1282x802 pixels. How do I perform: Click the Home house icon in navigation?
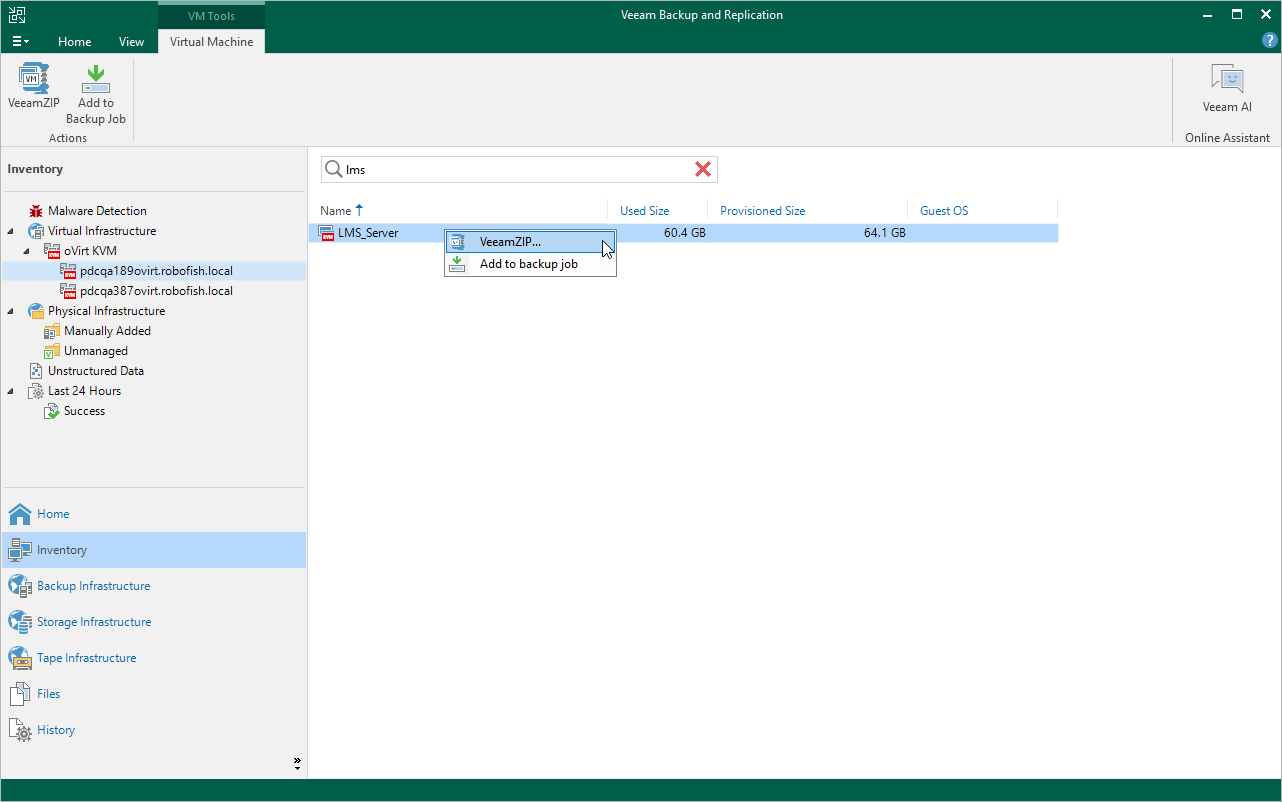pyautogui.click(x=20, y=514)
